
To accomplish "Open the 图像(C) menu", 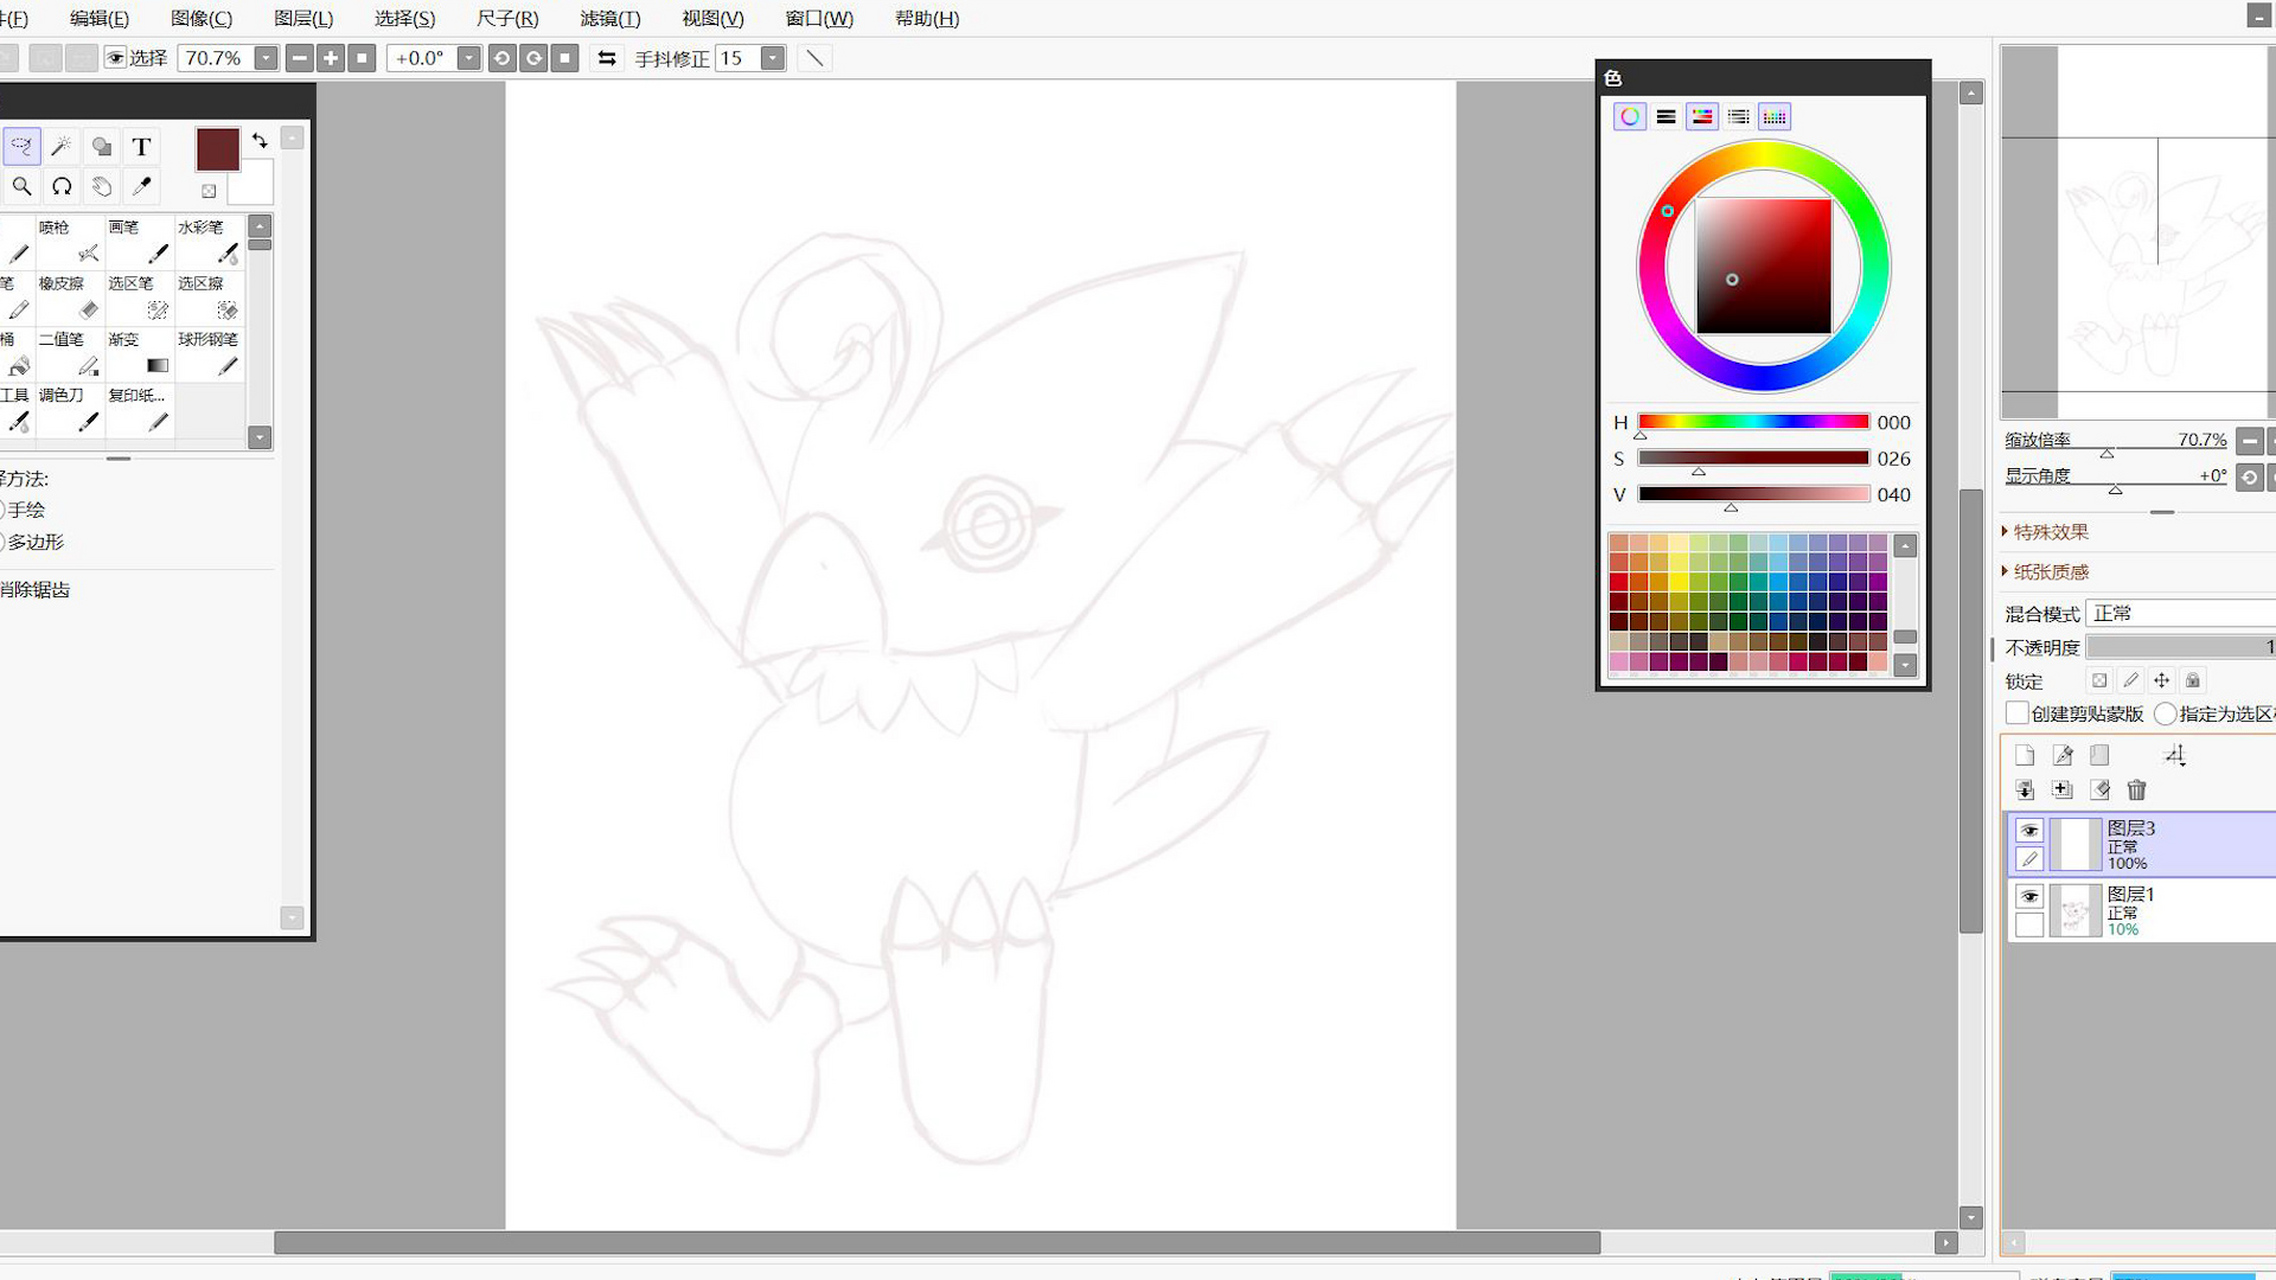I will coord(201,18).
